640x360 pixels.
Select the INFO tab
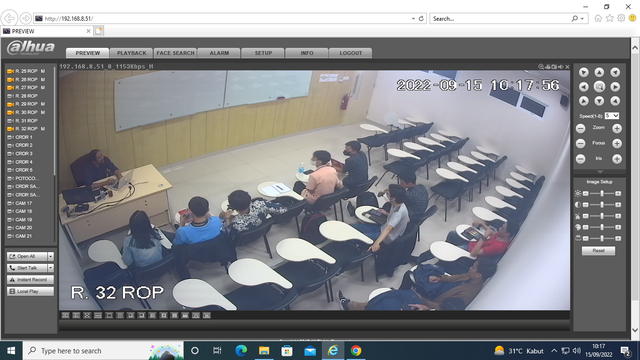(x=307, y=53)
